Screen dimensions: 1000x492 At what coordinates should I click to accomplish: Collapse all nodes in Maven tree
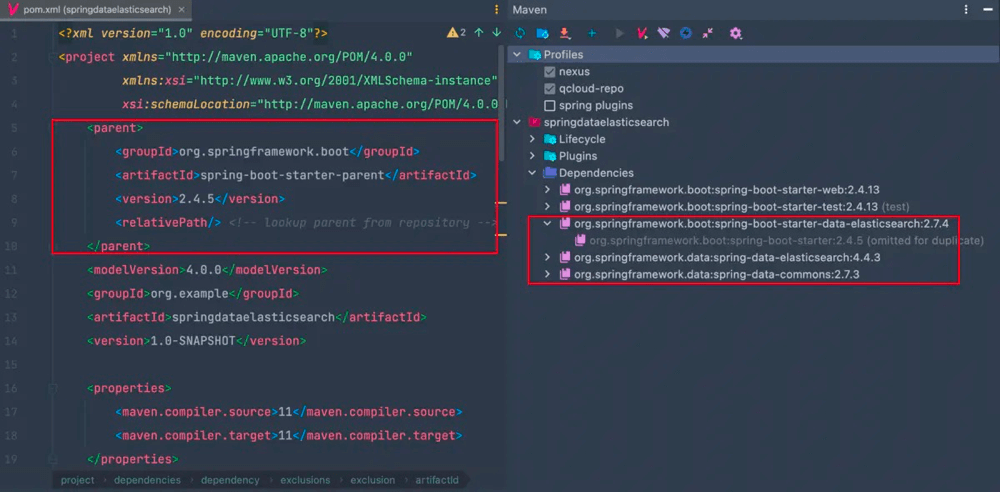click(708, 33)
